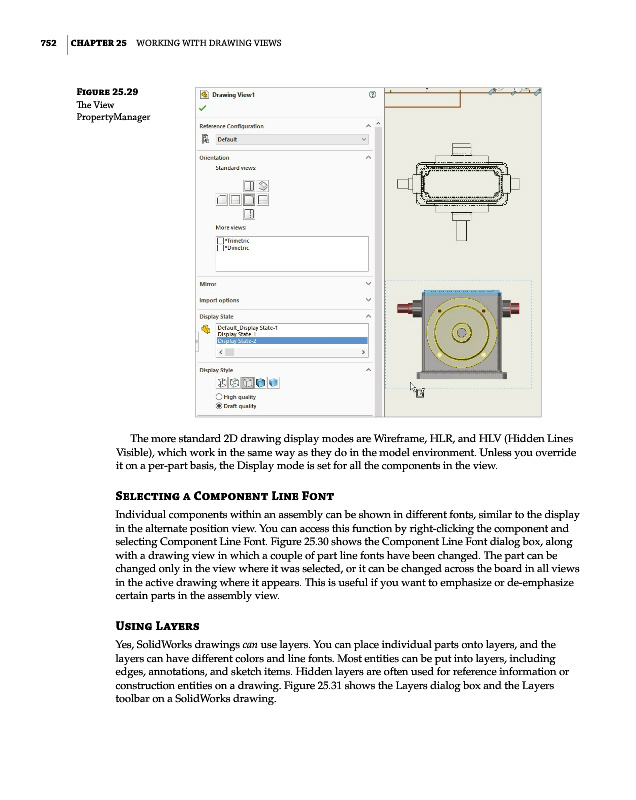
Task: Expand the Import options section
Action: 368,300
